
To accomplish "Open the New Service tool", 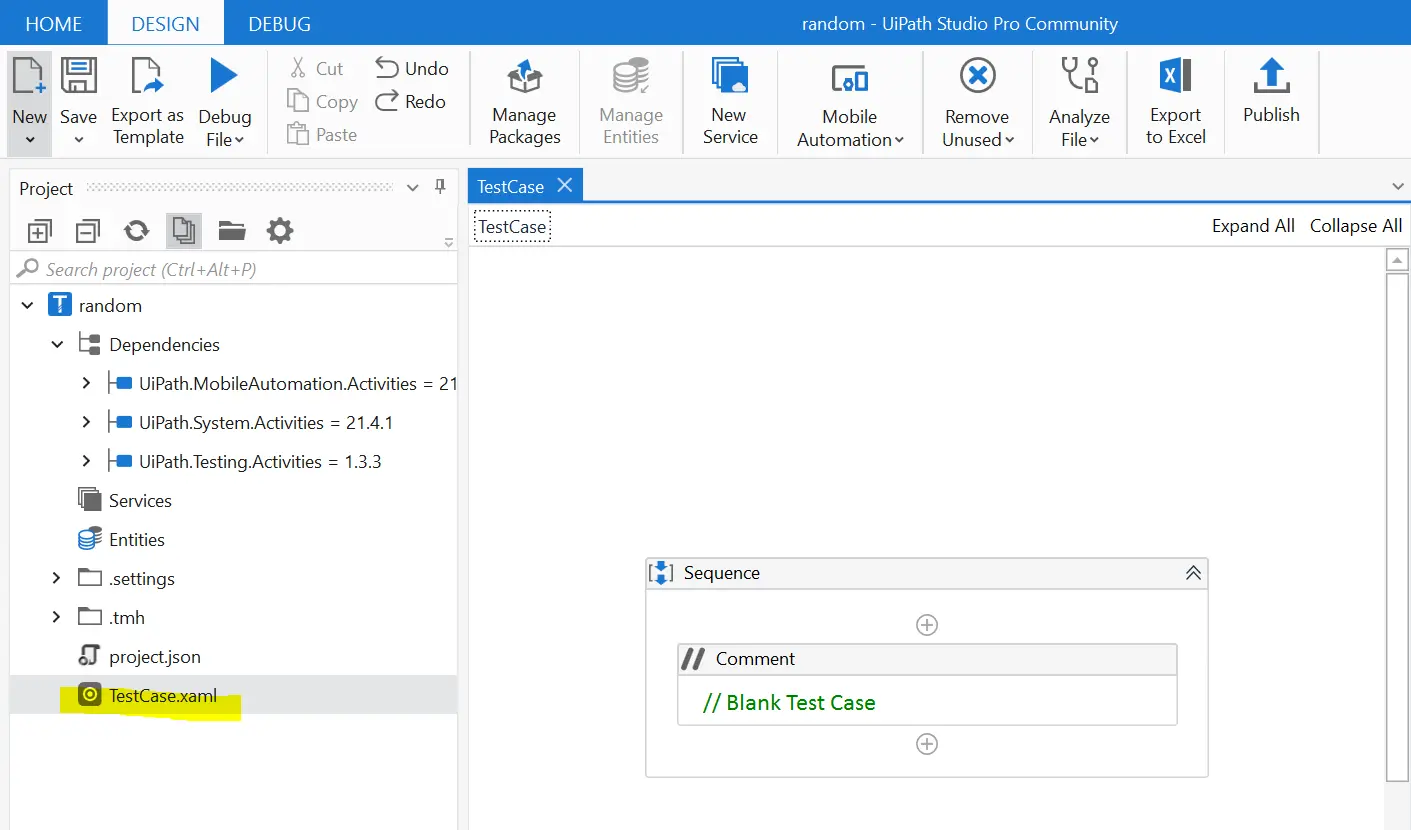I will (x=729, y=78).
